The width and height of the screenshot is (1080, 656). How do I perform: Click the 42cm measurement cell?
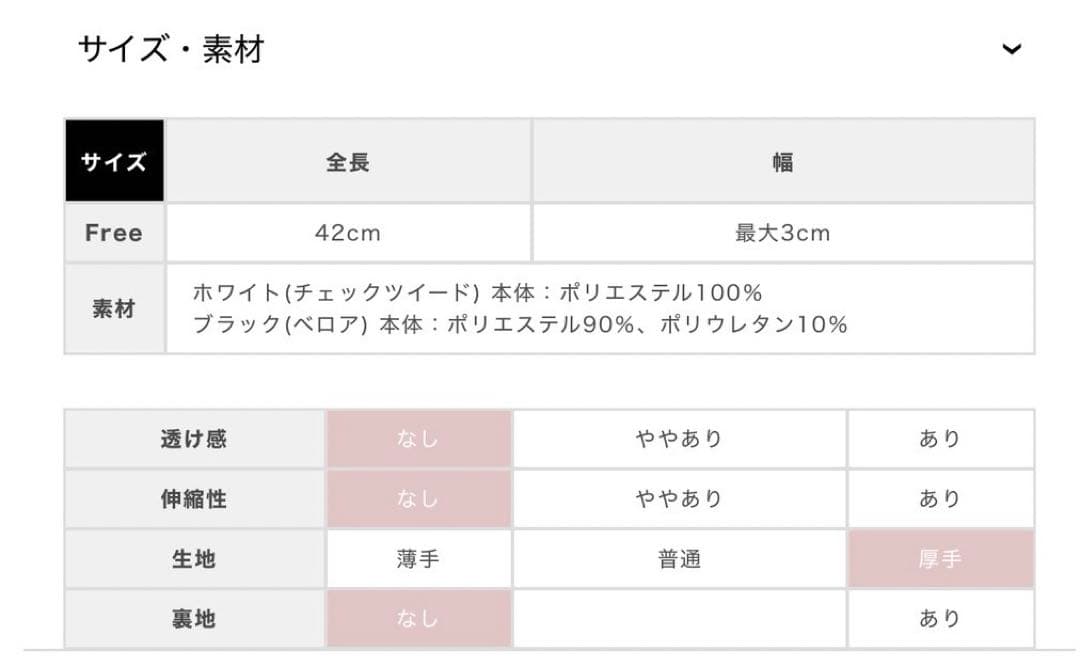348,232
